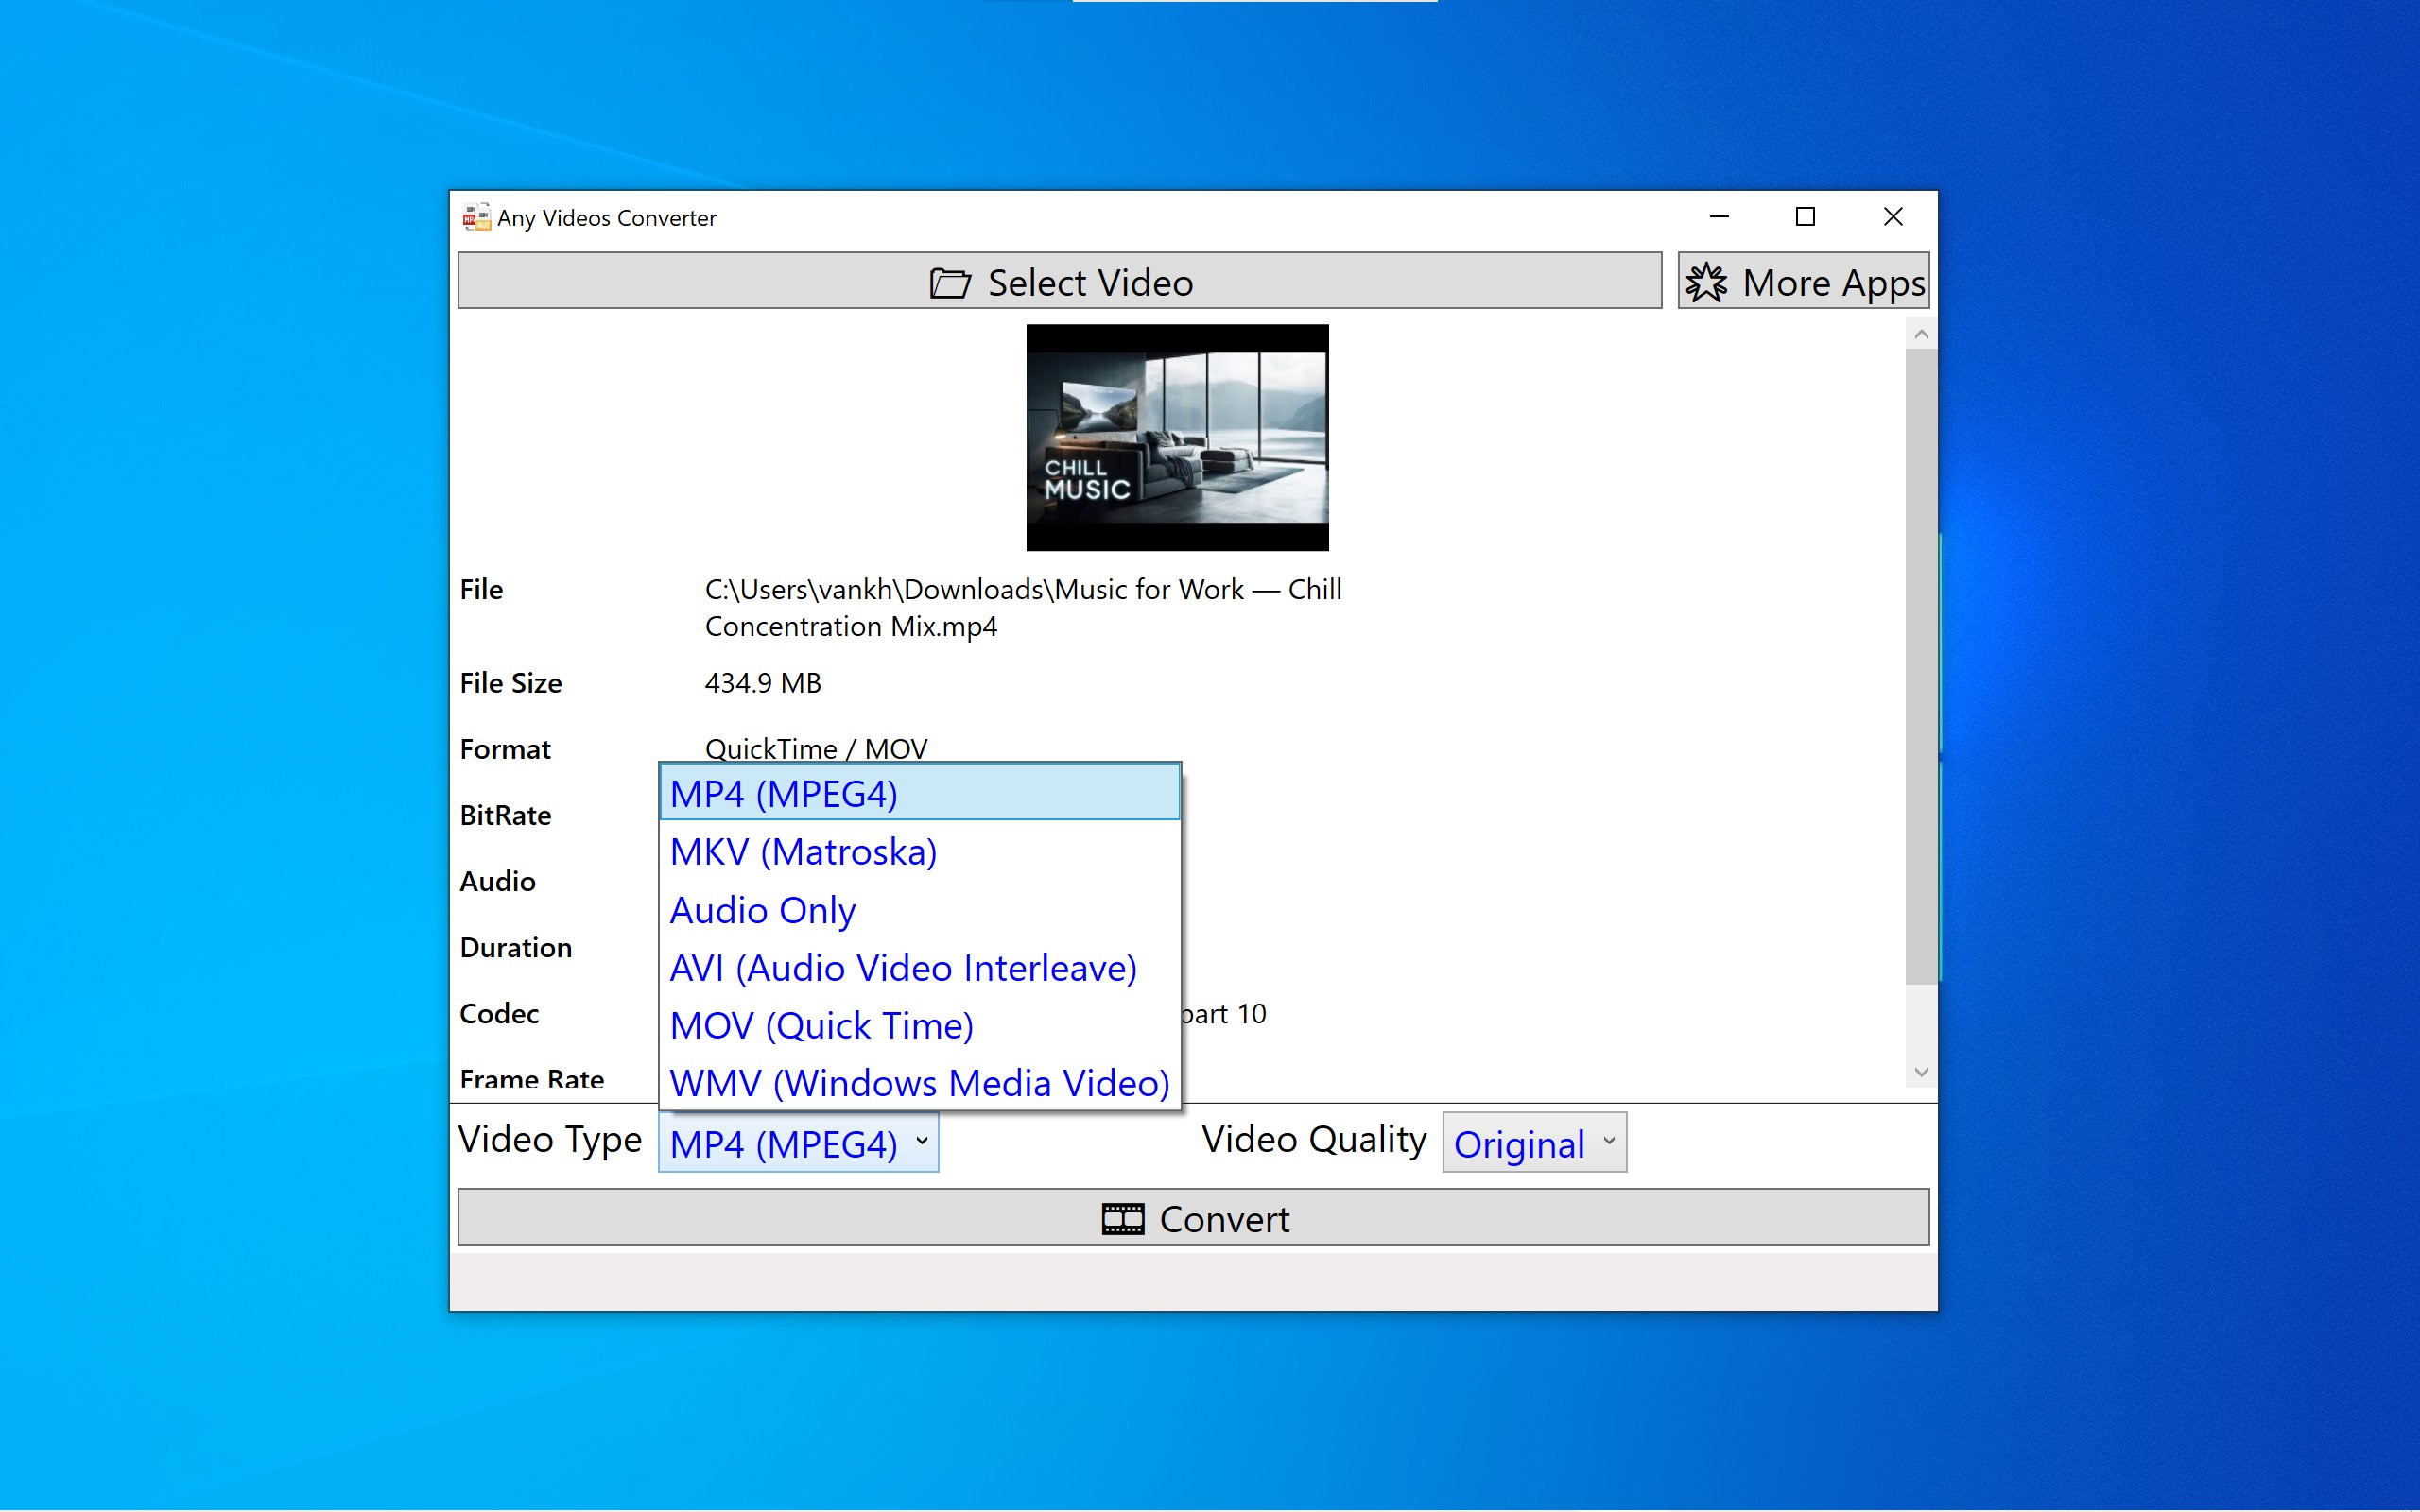Click the folder icon on Select Video
This screenshot has width=2420, height=1512.
tap(949, 283)
